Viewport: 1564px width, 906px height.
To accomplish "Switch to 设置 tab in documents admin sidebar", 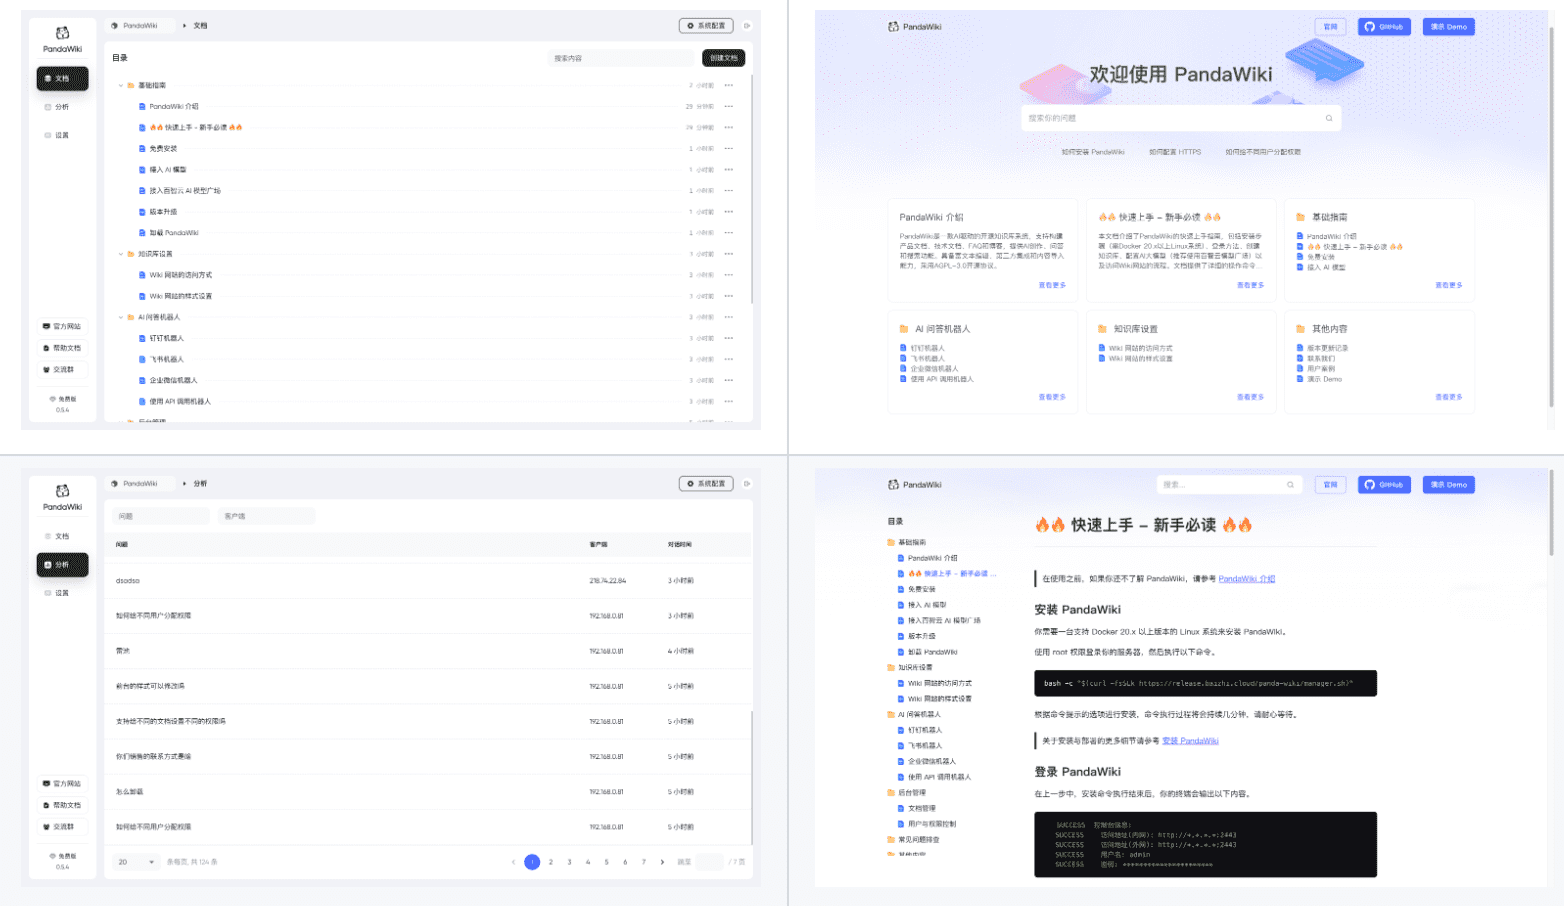I will (x=62, y=135).
